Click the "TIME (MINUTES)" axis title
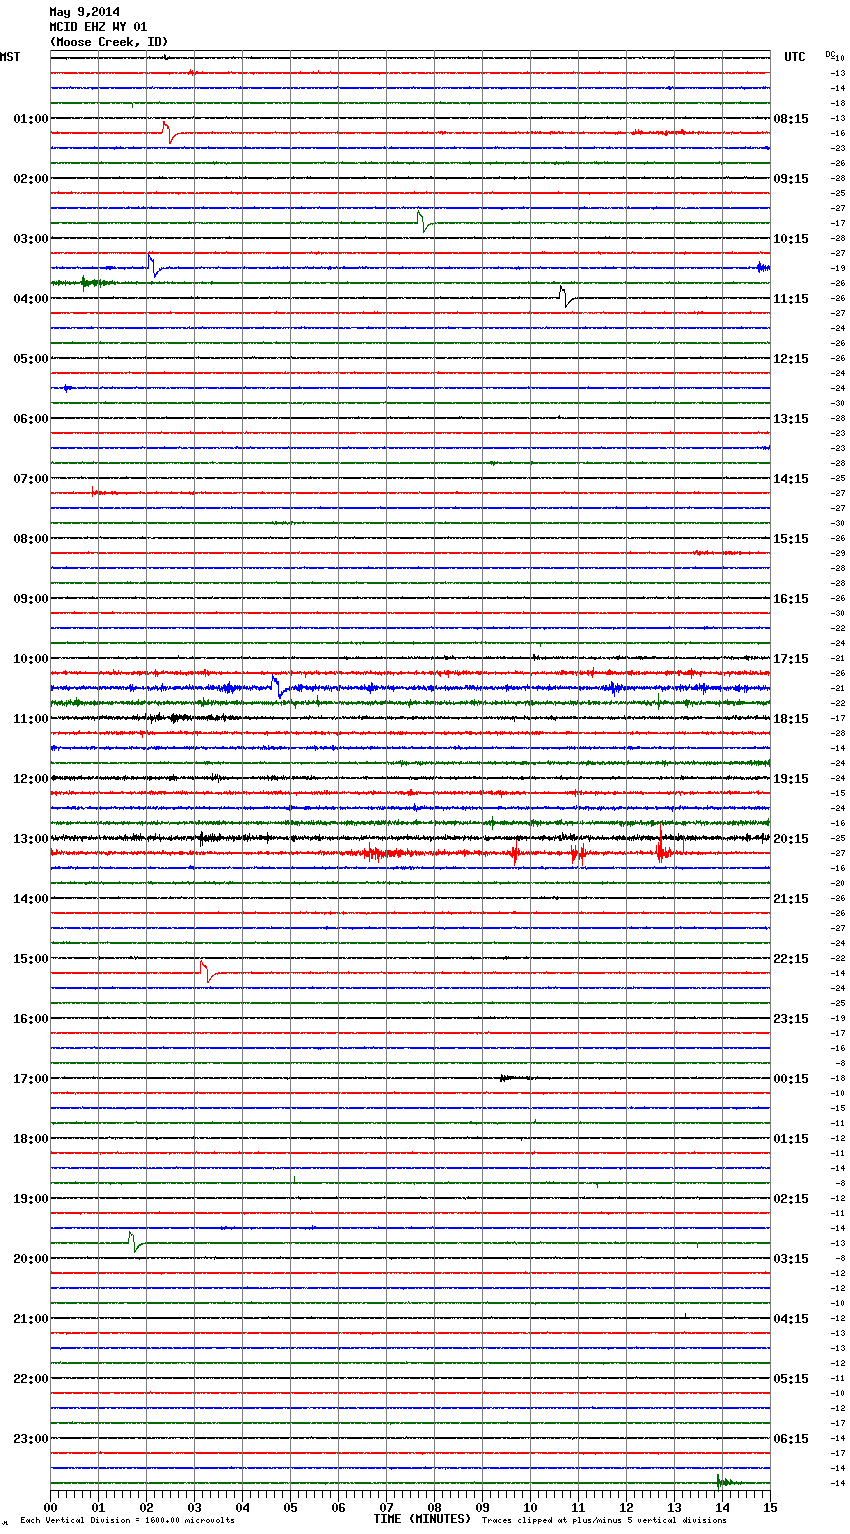 point(422,1519)
